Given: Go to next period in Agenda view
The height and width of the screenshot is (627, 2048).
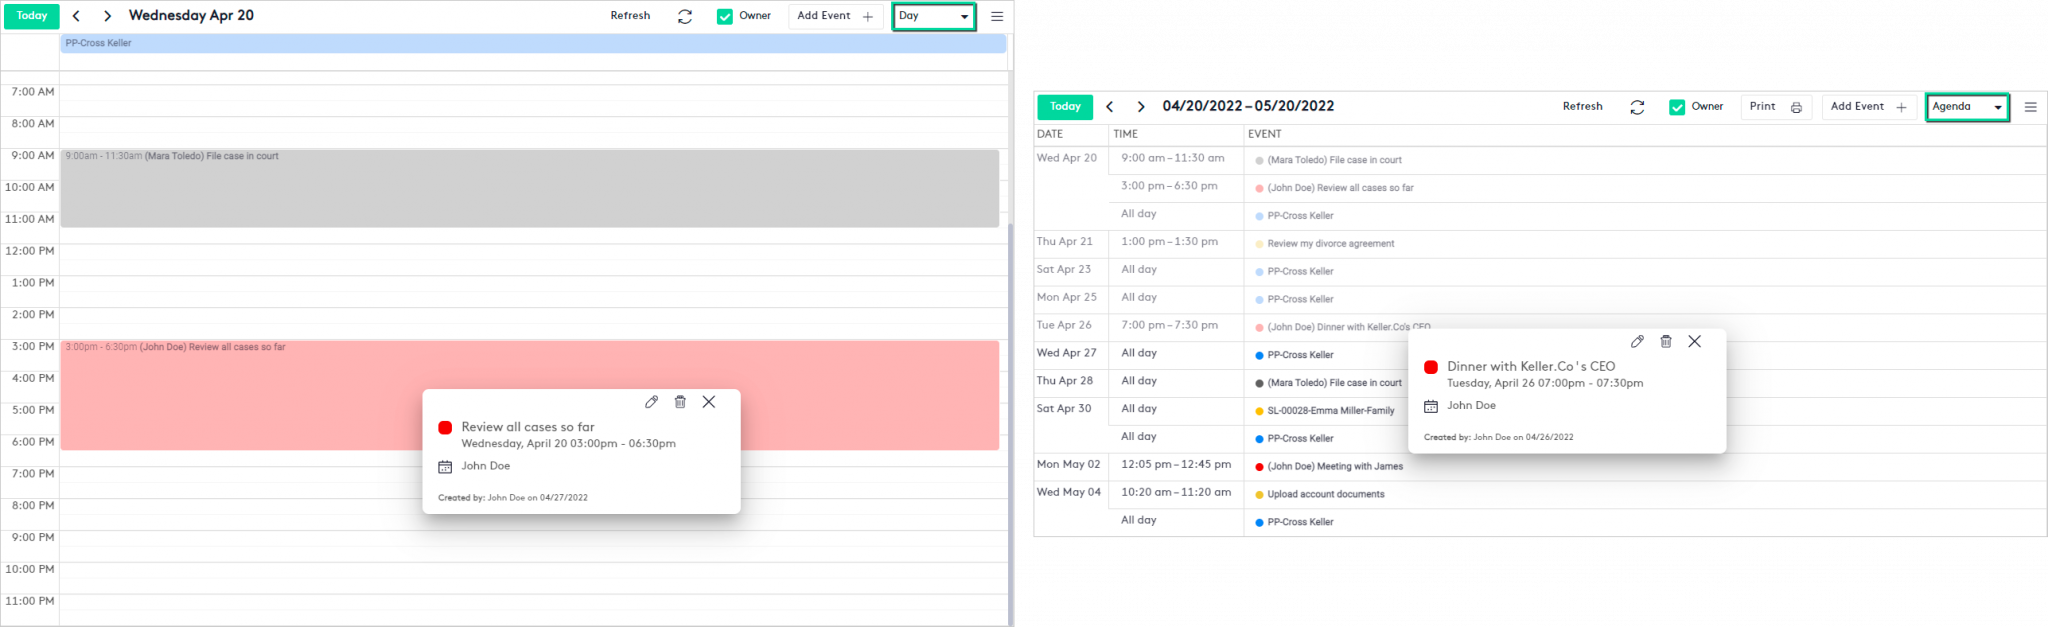Looking at the screenshot, I should pos(1140,107).
